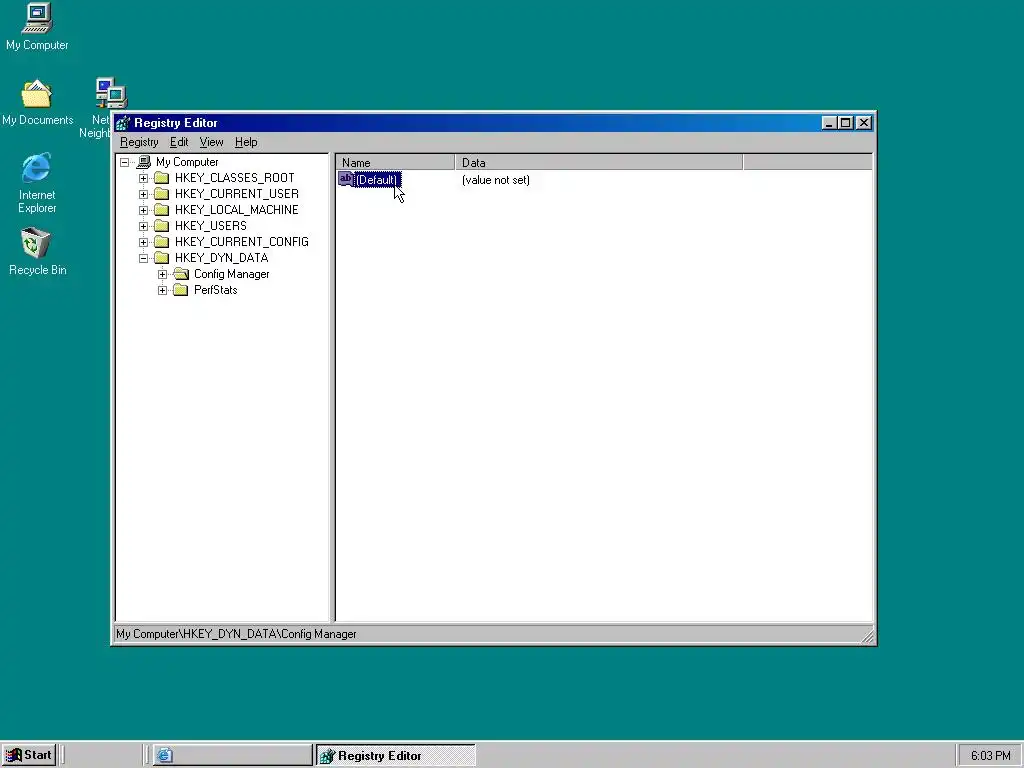Click the My Computer root computer icon in tree

pos(144,162)
